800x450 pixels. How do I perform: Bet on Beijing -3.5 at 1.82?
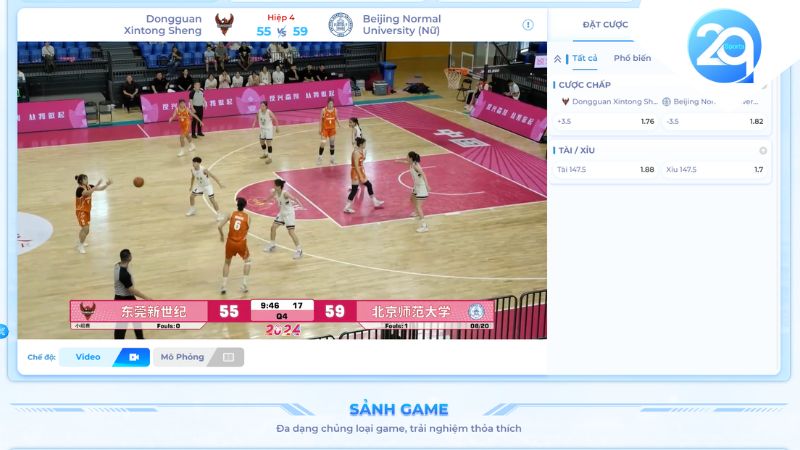[715, 121]
